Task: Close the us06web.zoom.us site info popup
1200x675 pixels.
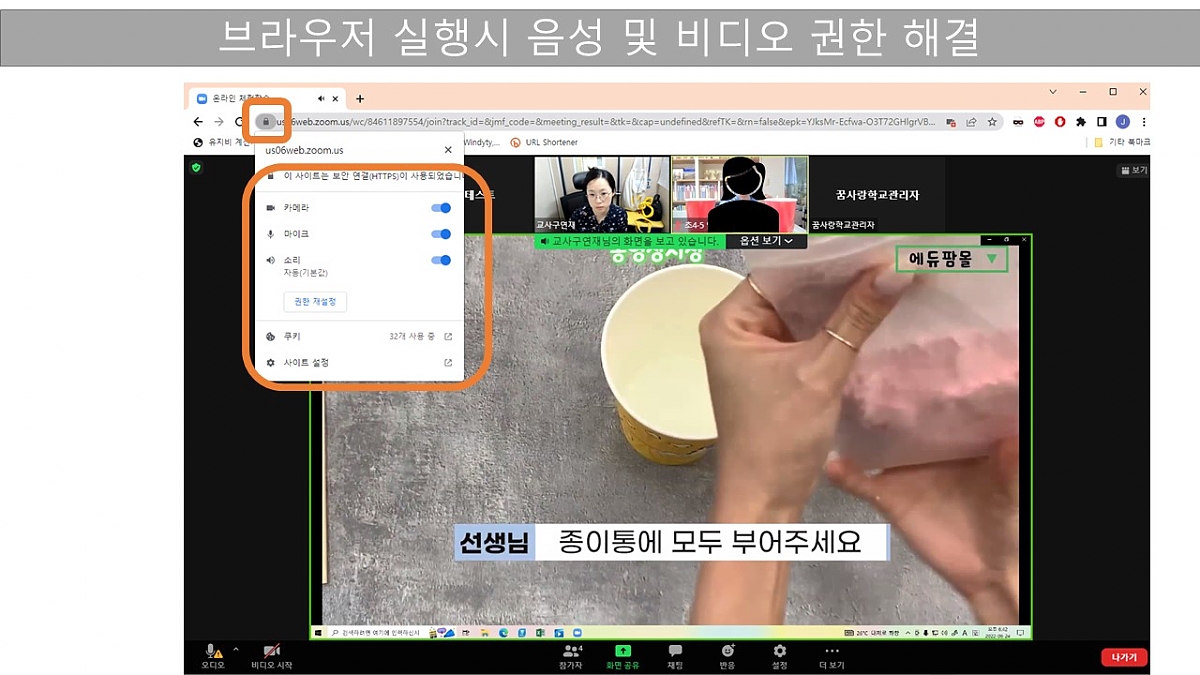Action: tap(447, 150)
